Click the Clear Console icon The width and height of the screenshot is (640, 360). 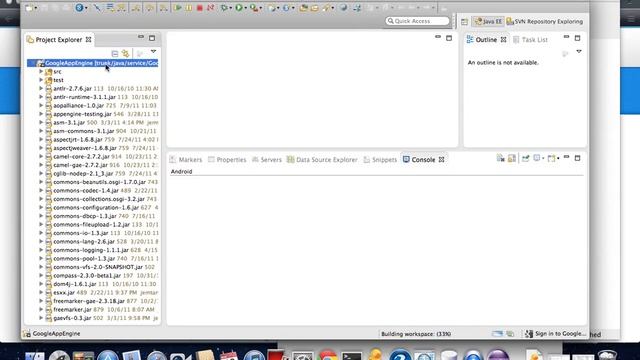(500, 158)
